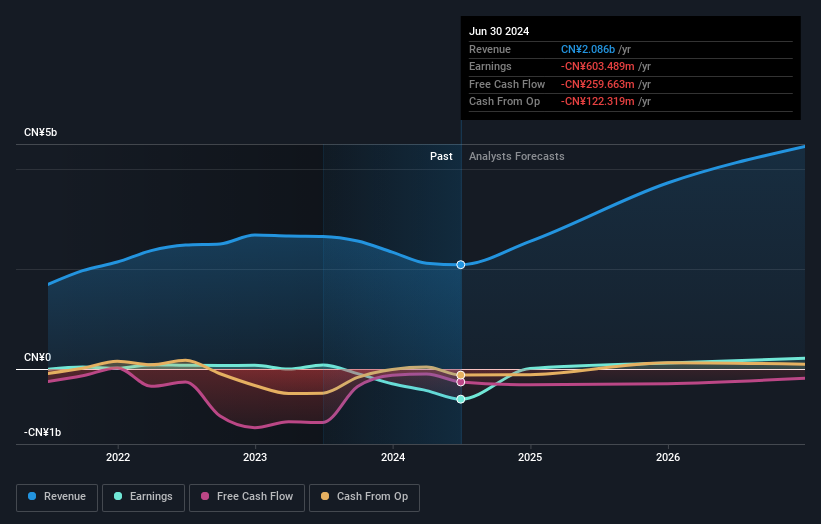Click the 2022 x-axis label

tap(118, 458)
